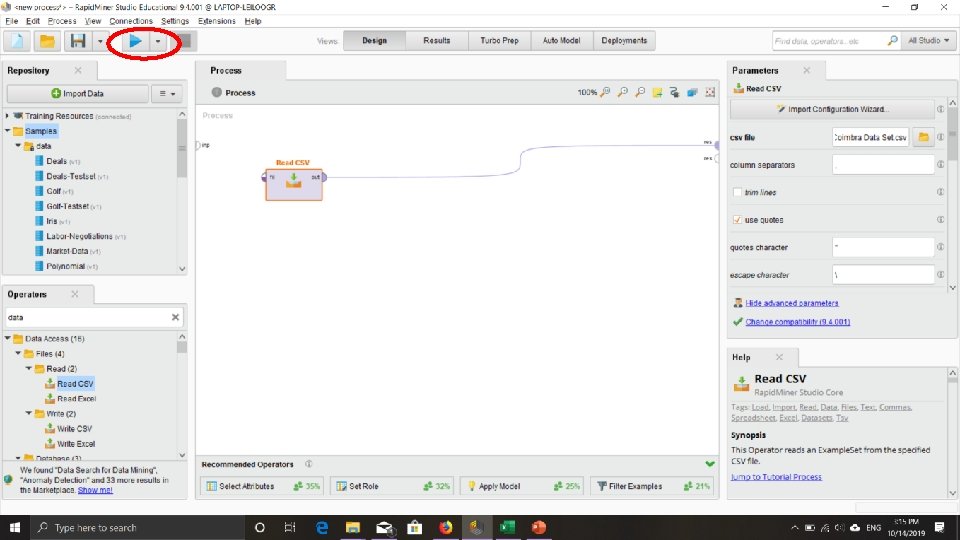Select Iris dataset in Repository
960x540 pixels.
52,221
